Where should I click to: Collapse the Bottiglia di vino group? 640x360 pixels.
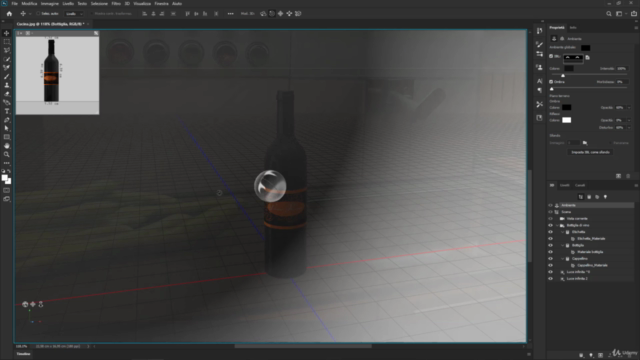[x=557, y=225]
